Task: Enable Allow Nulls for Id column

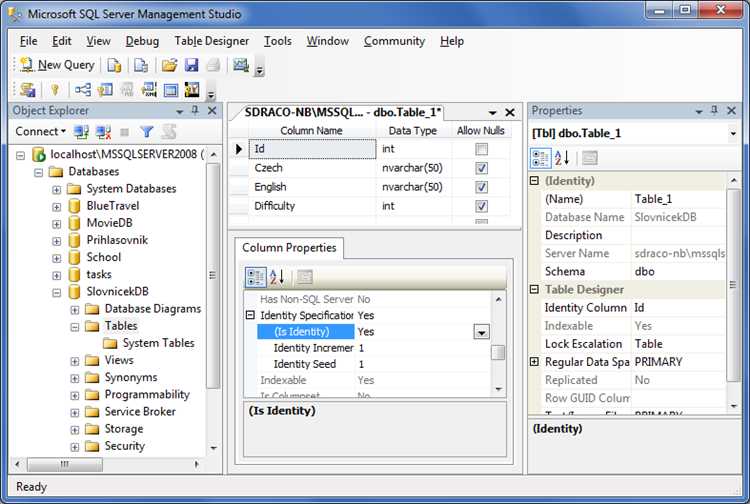Action: (481, 149)
